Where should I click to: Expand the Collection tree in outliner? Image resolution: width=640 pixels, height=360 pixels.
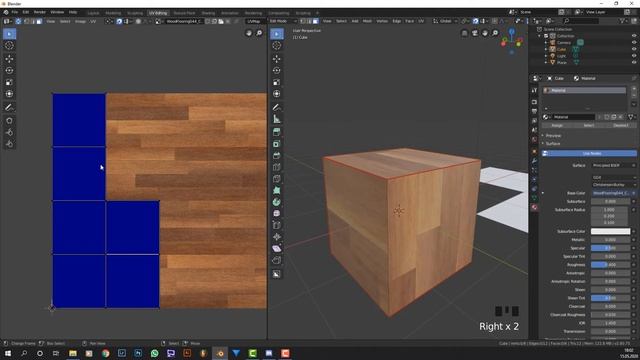(540, 36)
